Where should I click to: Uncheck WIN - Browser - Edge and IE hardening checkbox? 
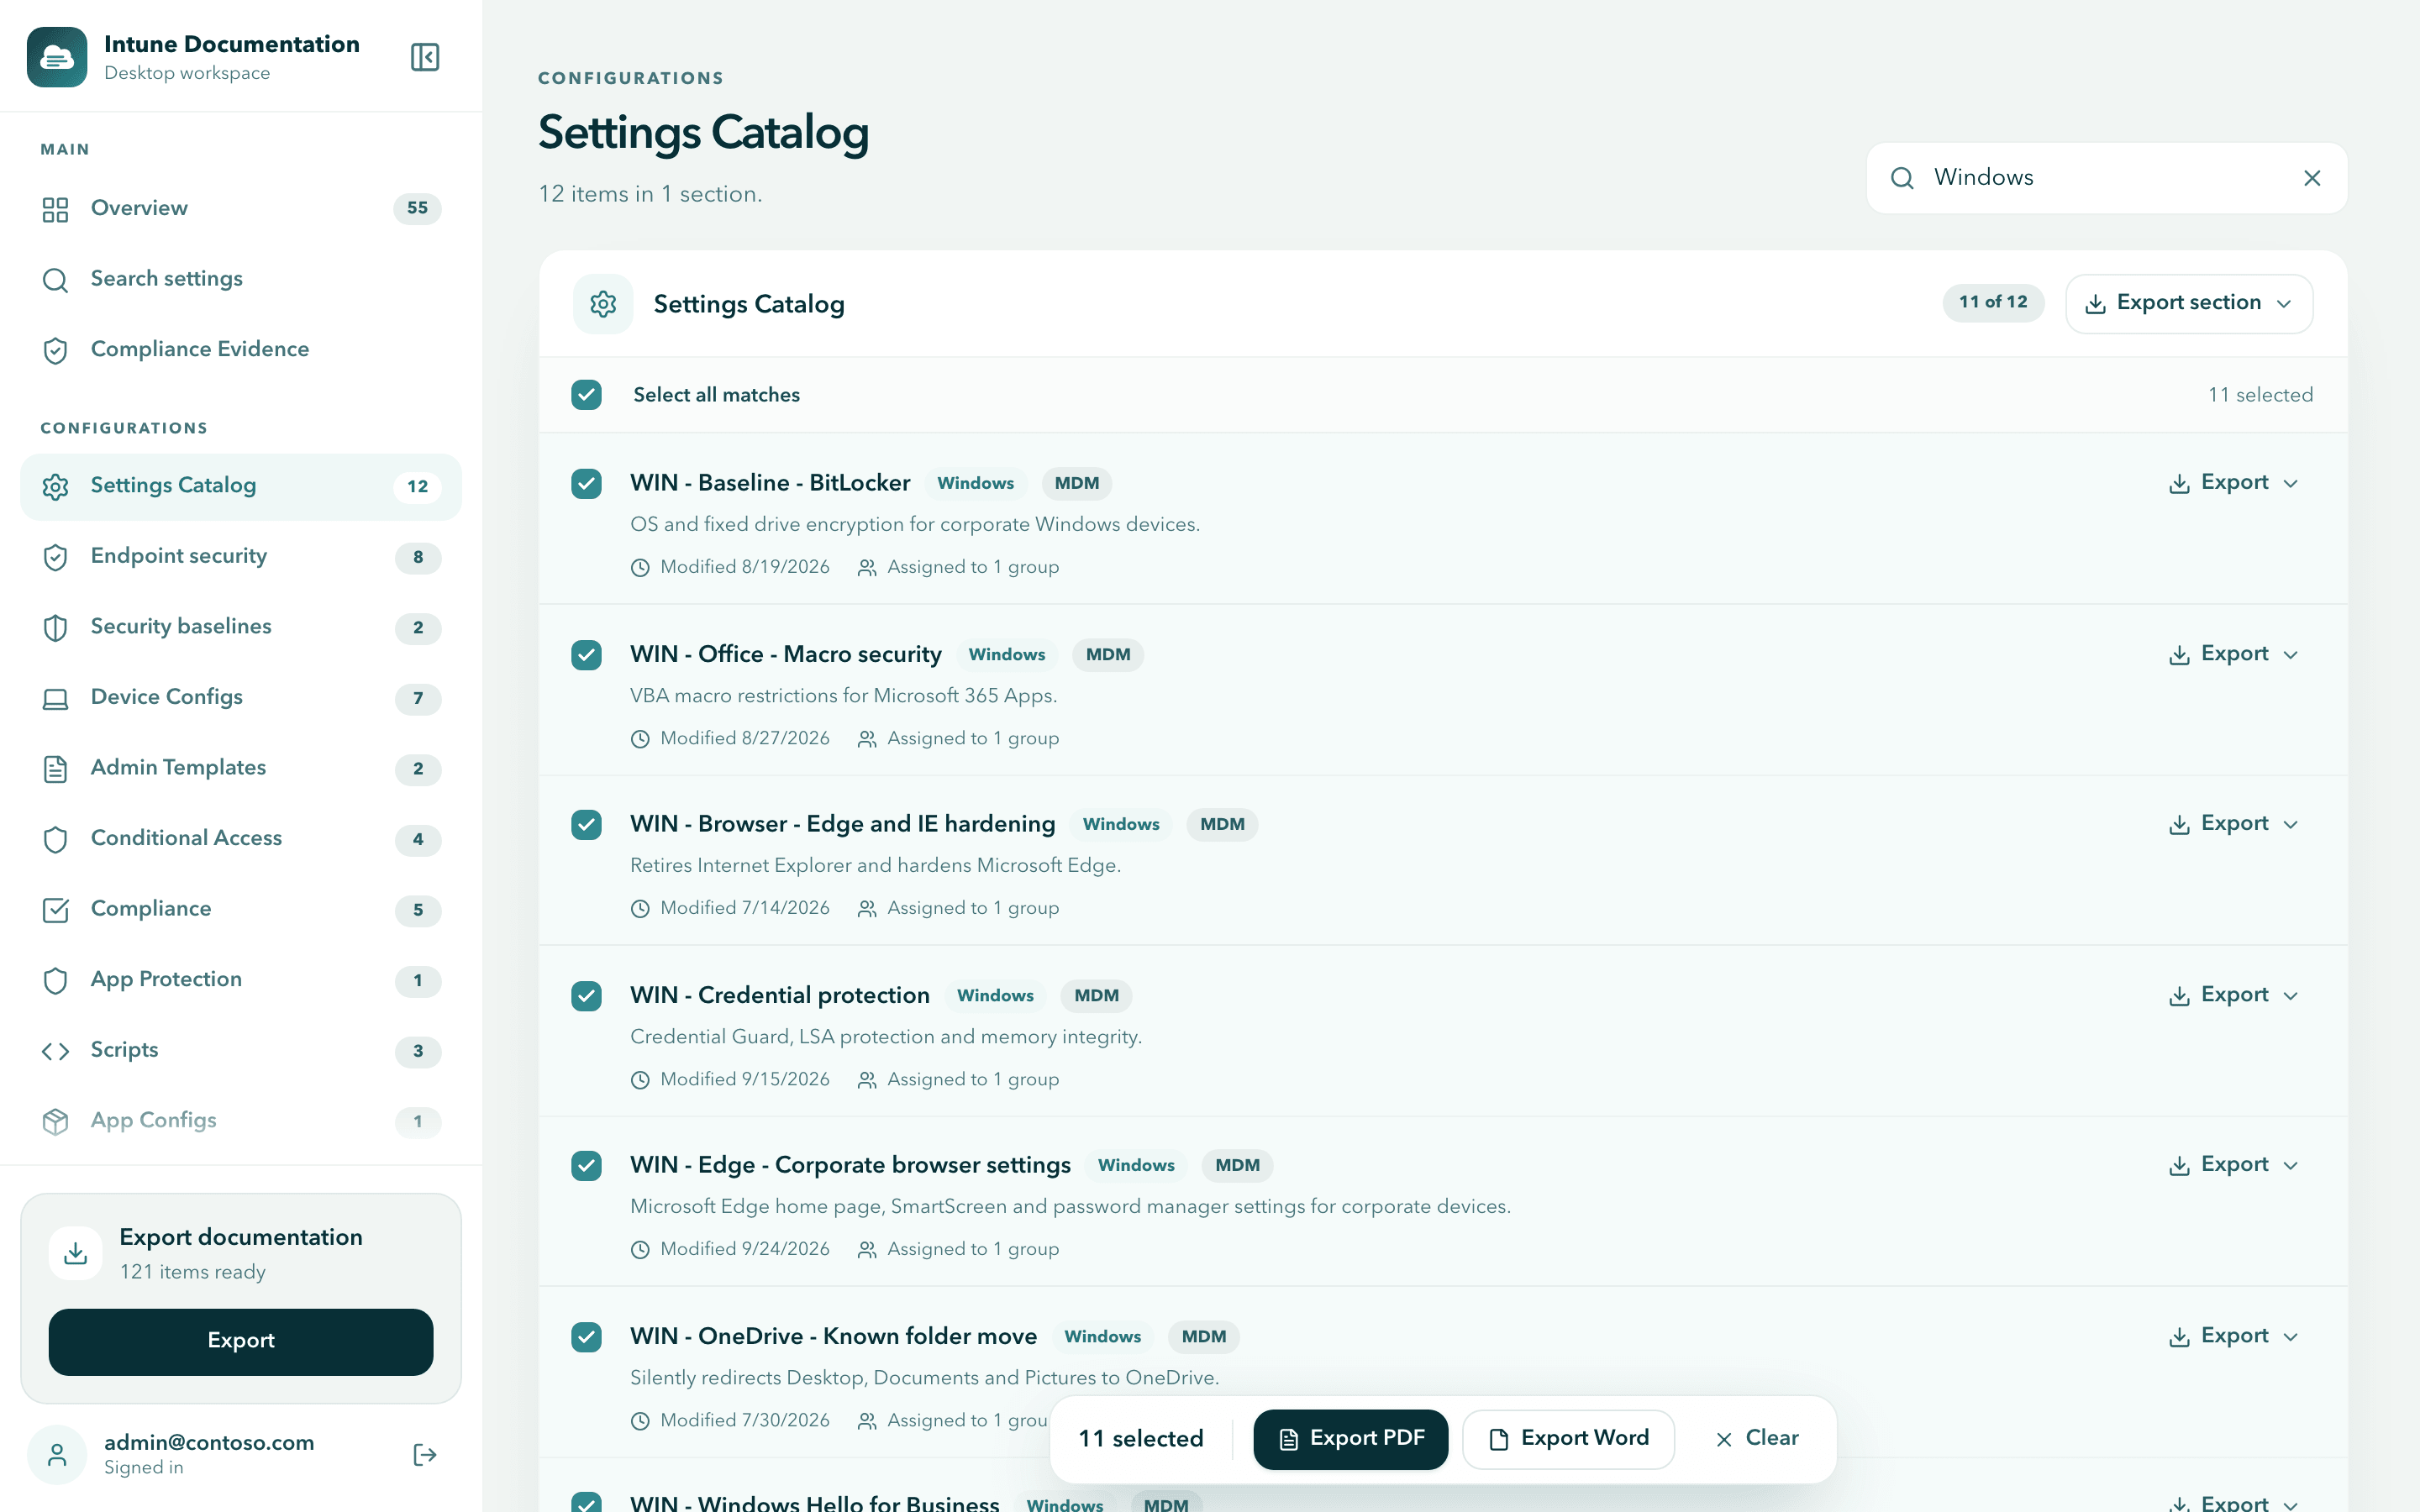[587, 825]
